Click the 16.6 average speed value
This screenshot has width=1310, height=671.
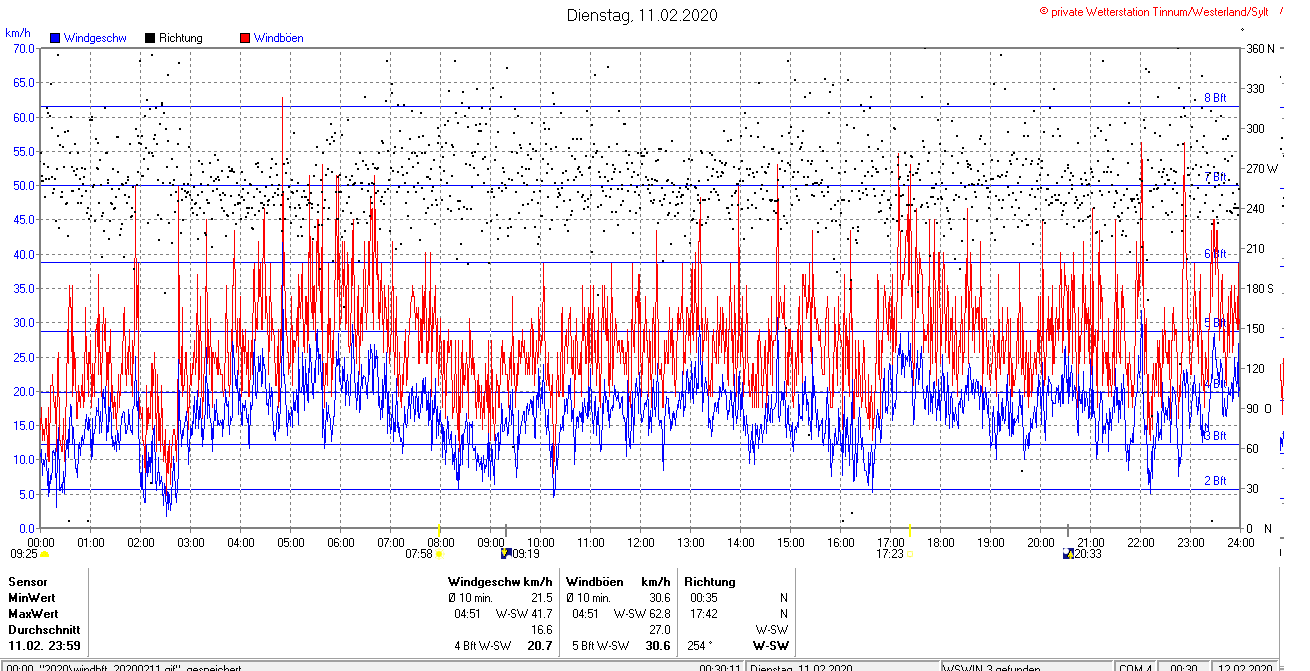coord(541,629)
